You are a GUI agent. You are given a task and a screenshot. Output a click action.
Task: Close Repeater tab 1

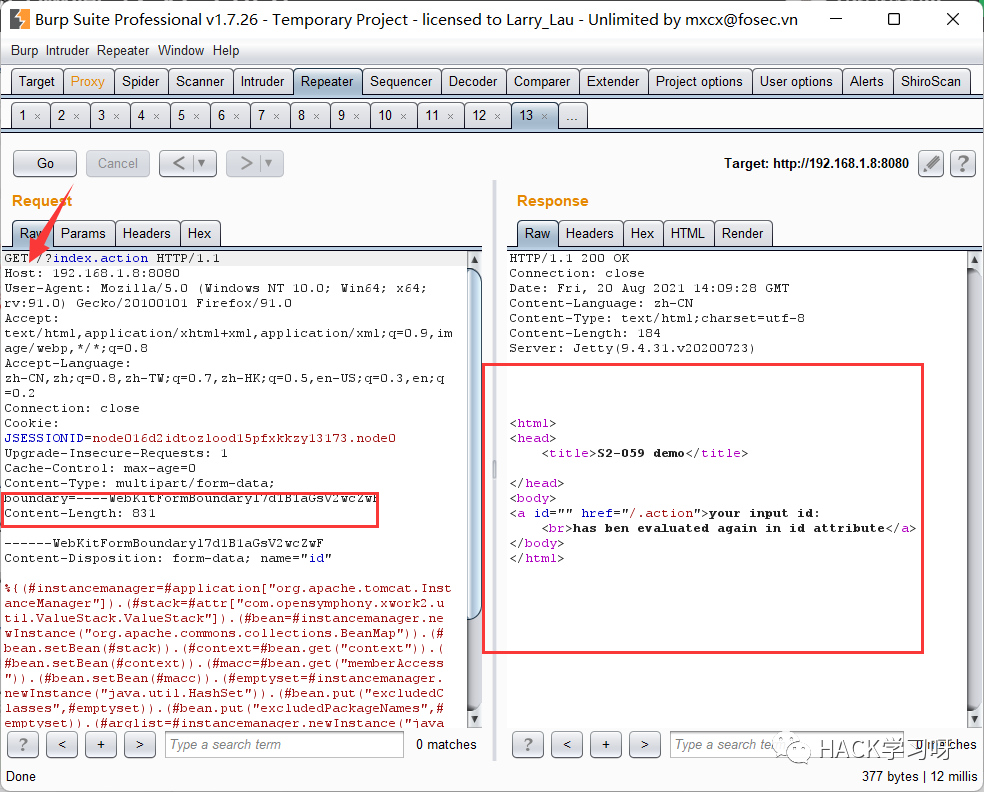38,116
